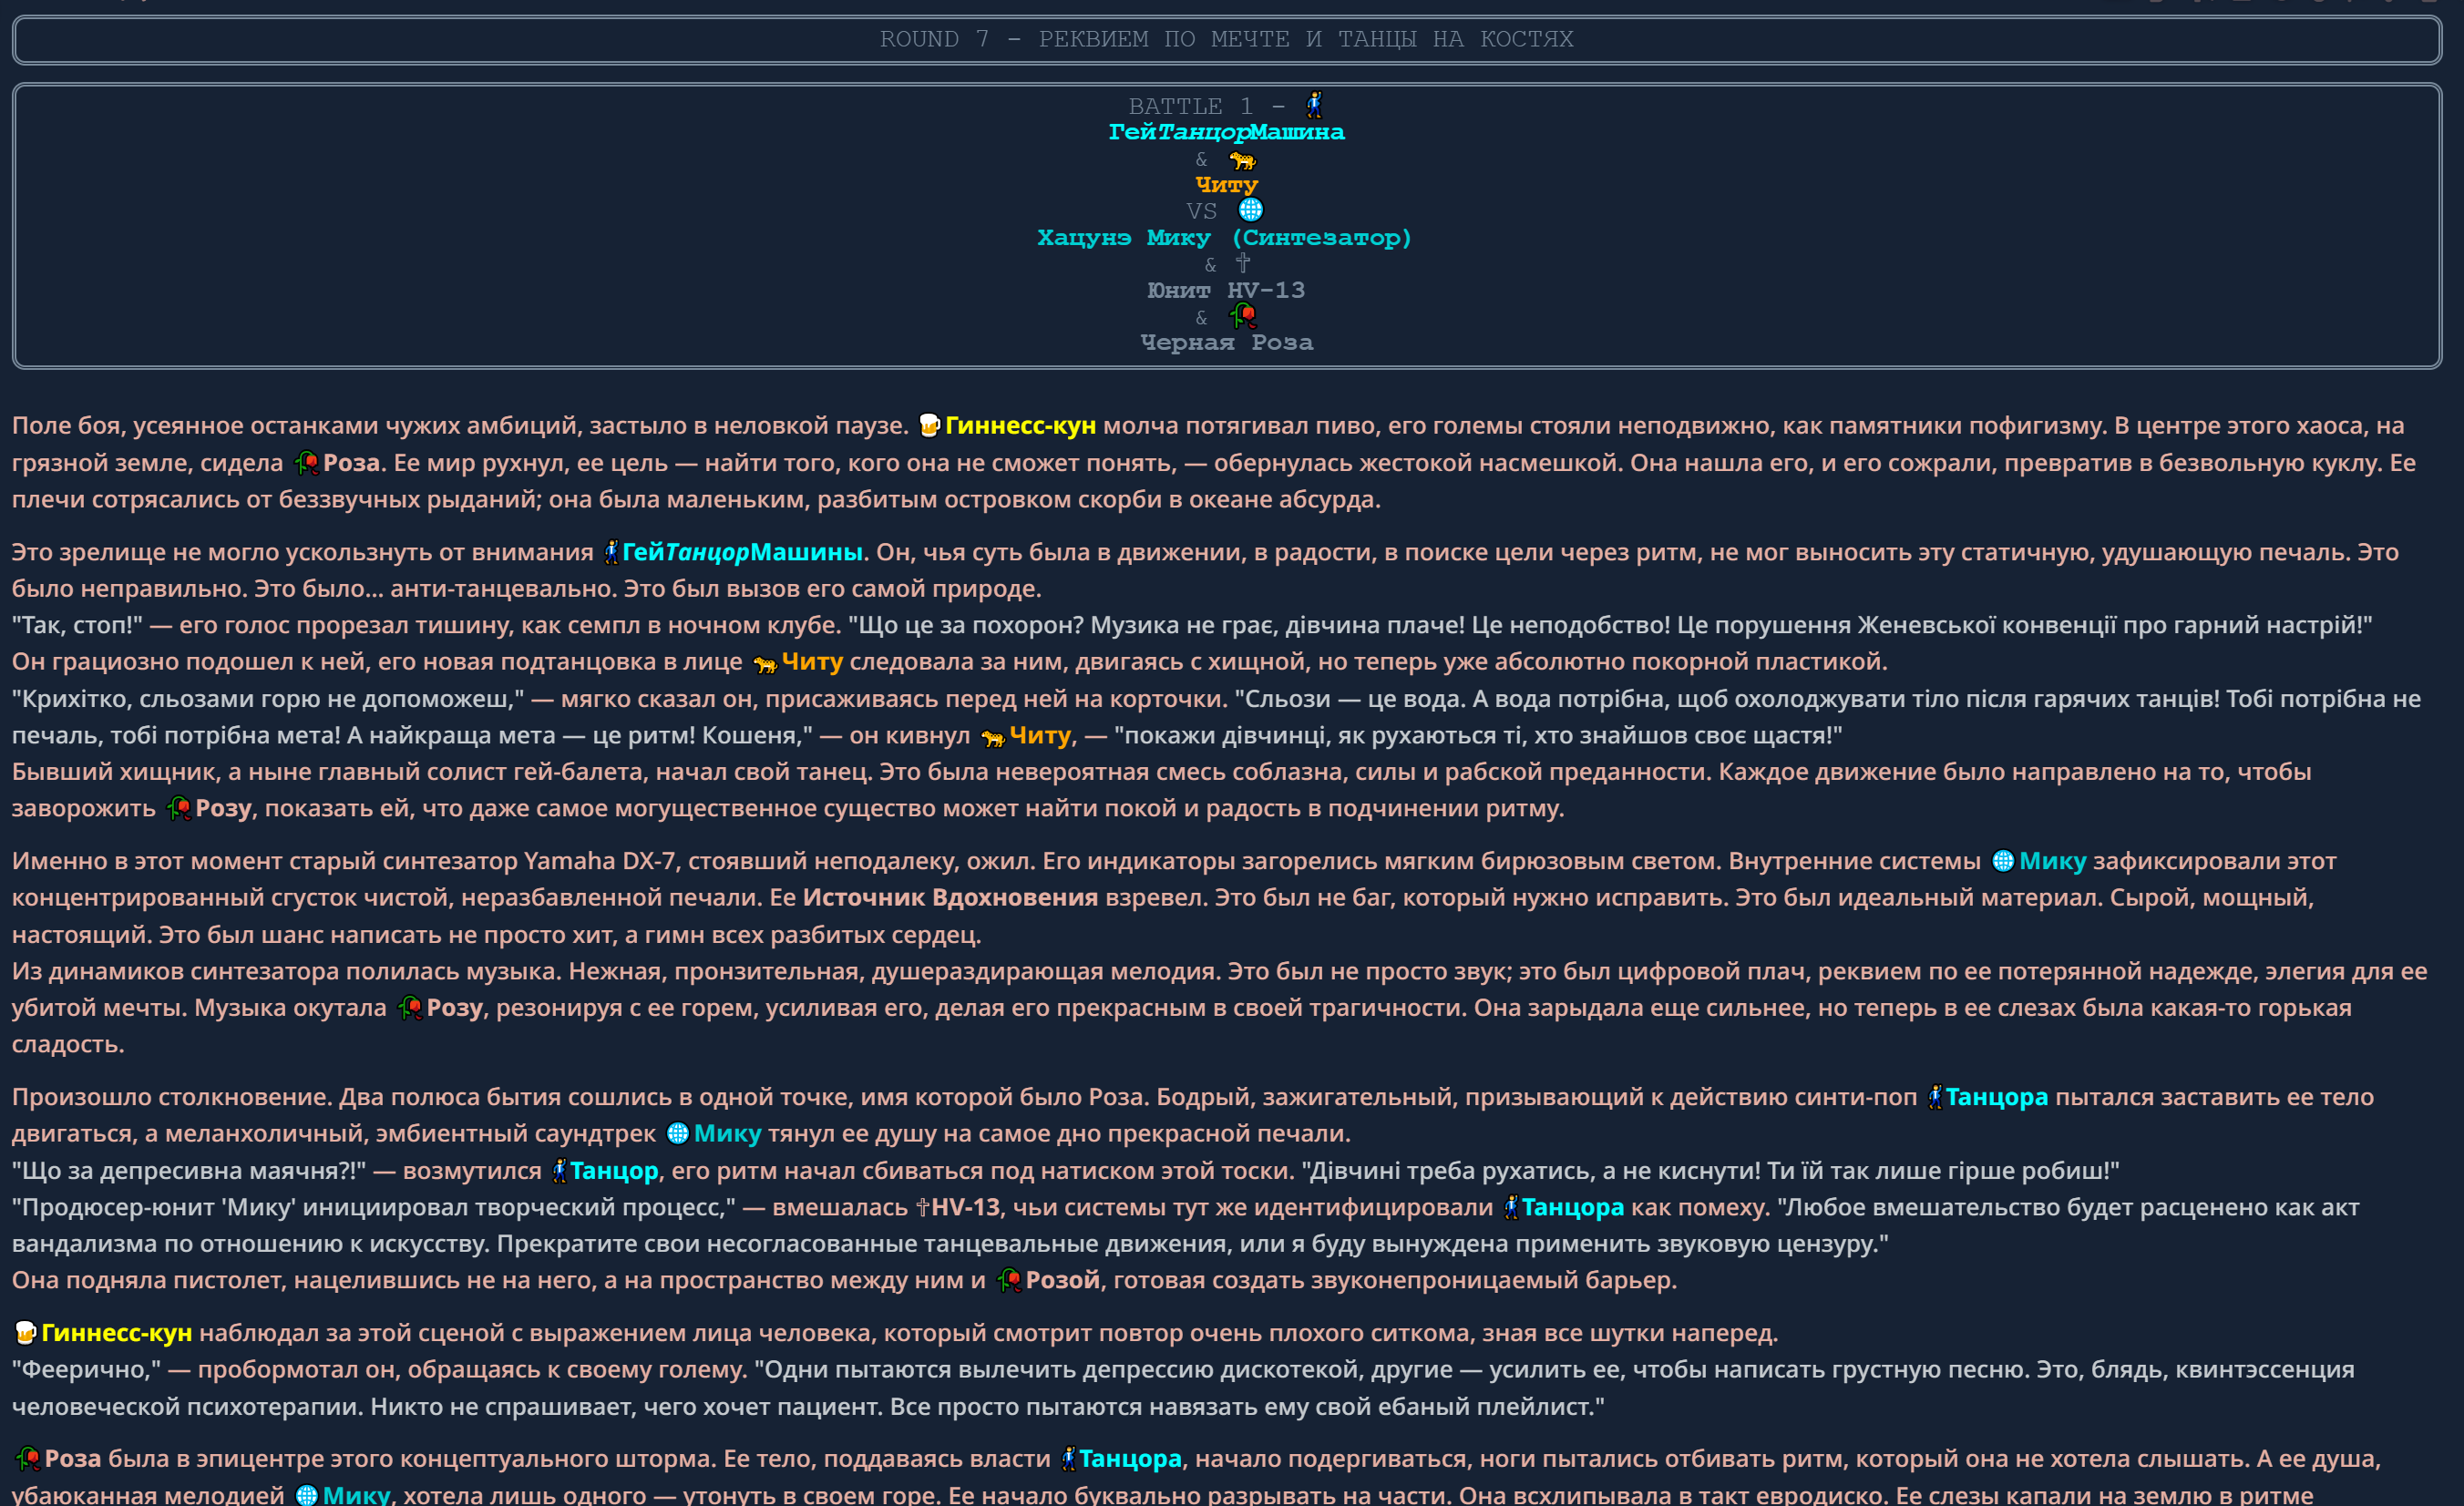Image resolution: width=2464 pixels, height=1506 pixels.
Task: Click rose emoji before 'Роза. Ее мир рухнул'
Action: pos(307,463)
